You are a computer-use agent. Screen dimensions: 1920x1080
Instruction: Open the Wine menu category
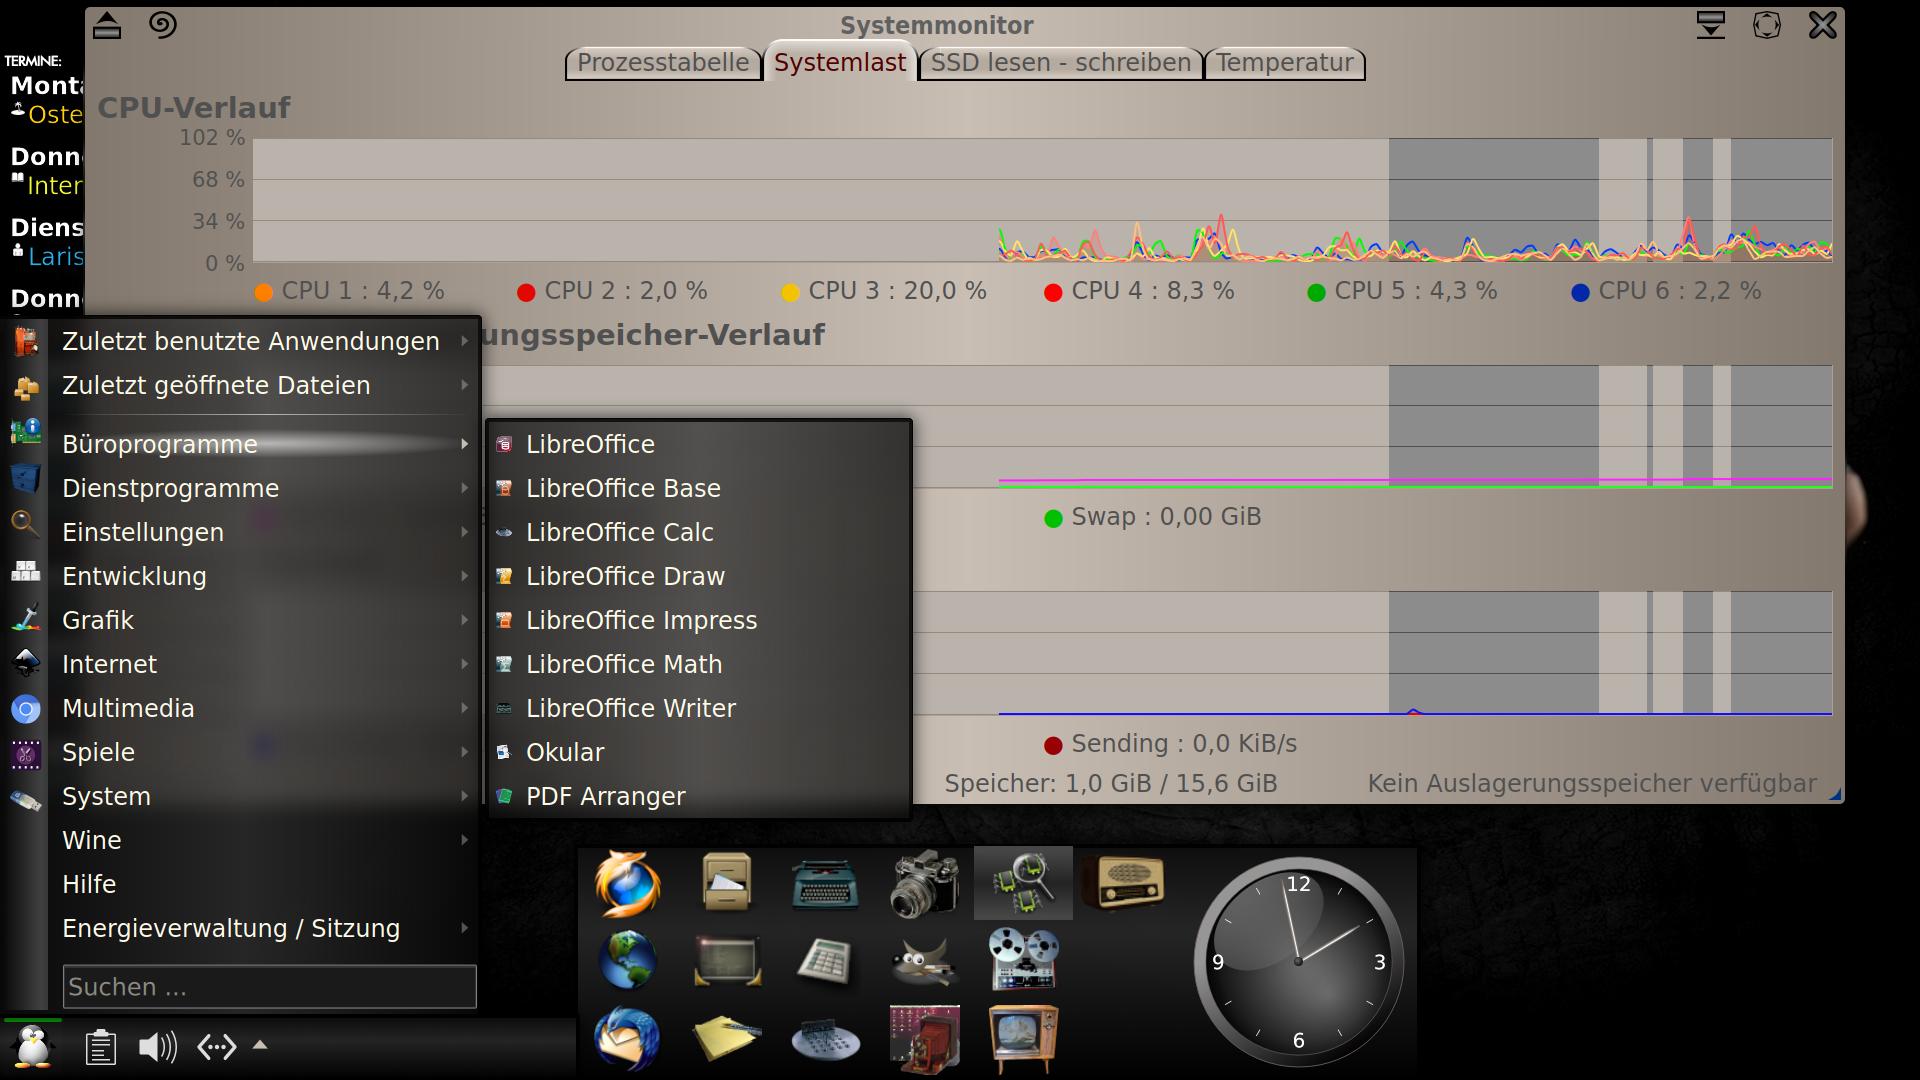[266, 840]
